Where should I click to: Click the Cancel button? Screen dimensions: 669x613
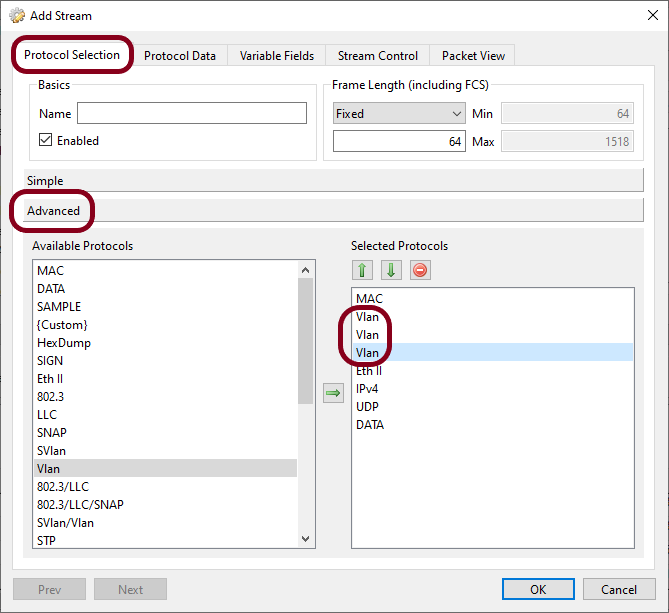point(619,589)
